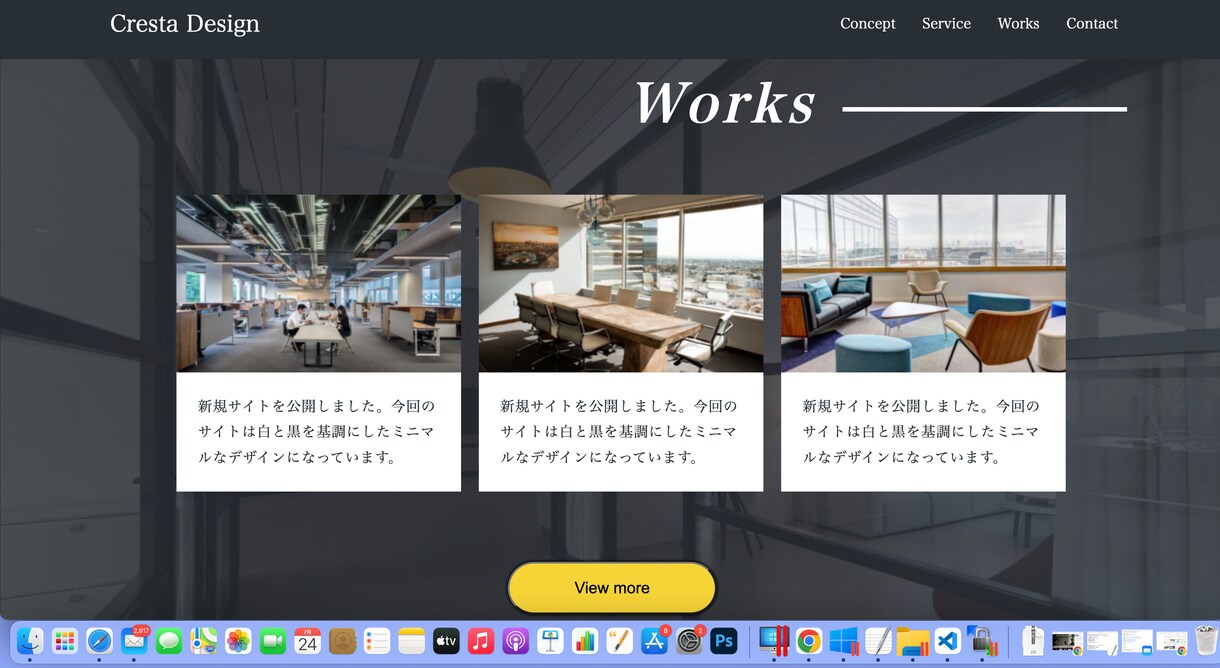This screenshot has width=1220, height=668.
Task: Open the Contacts app in Dock
Action: point(343,641)
